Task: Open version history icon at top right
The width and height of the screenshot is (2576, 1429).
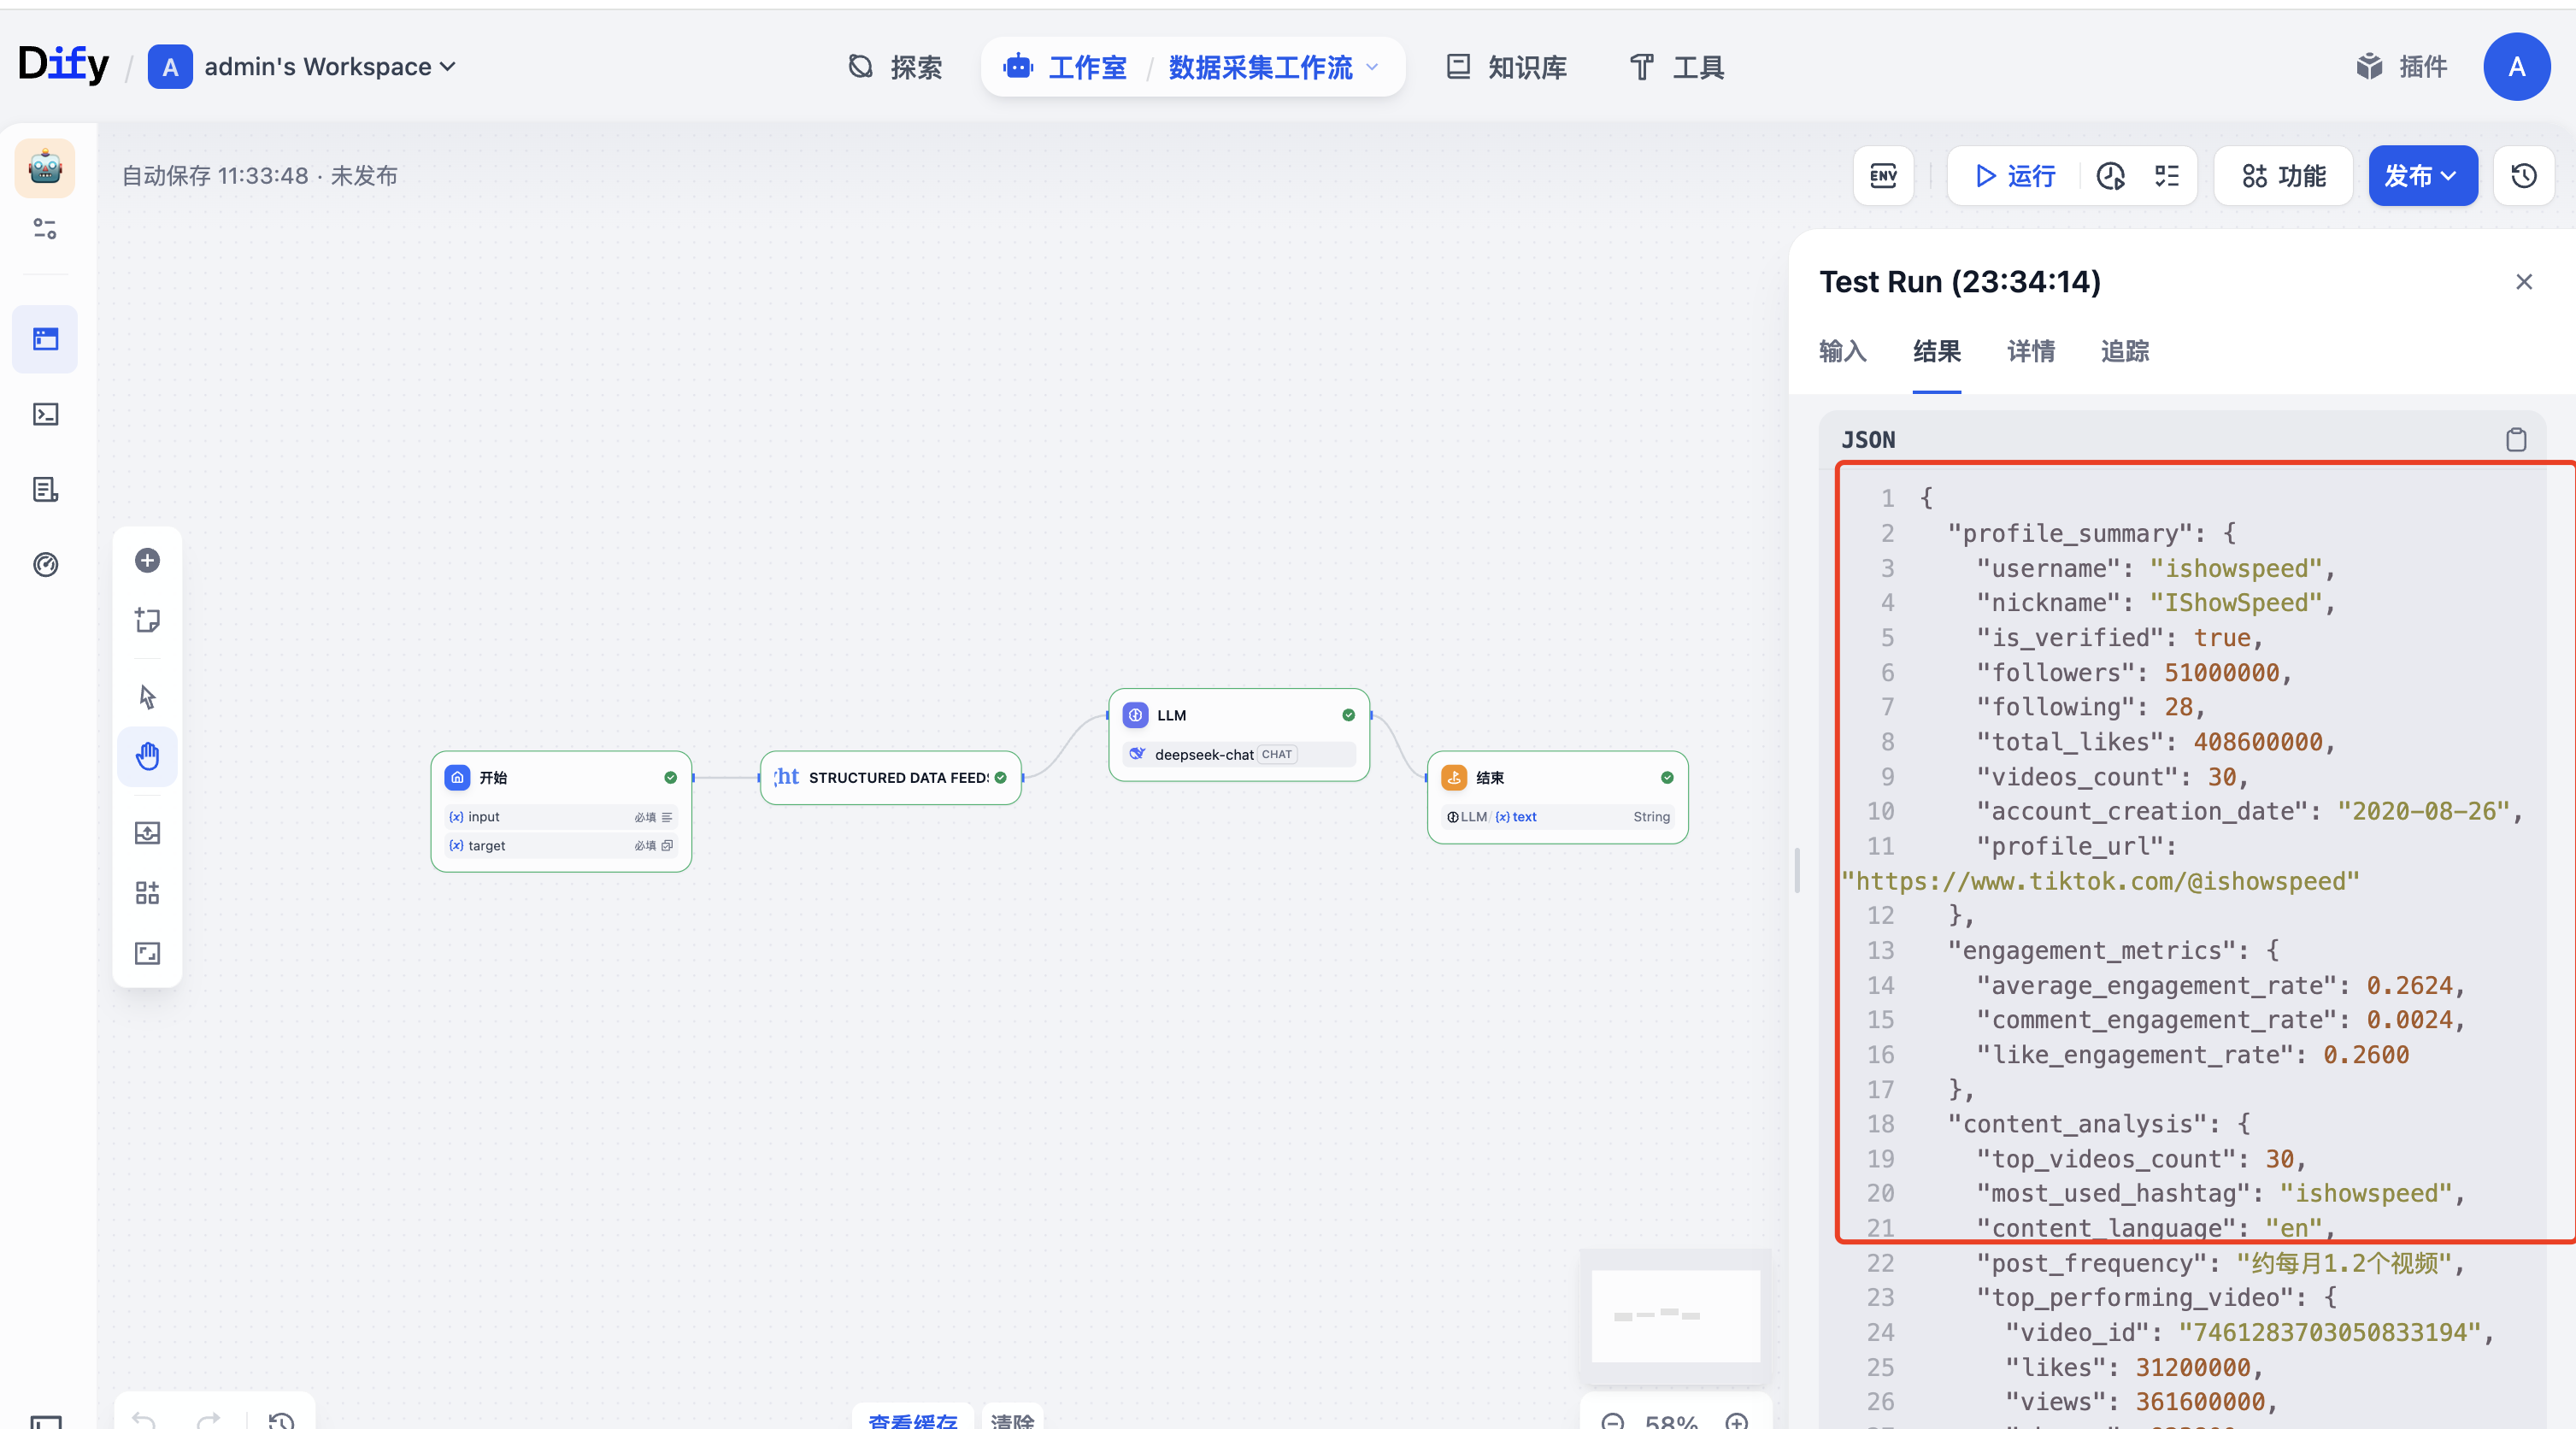Action: tap(2523, 176)
